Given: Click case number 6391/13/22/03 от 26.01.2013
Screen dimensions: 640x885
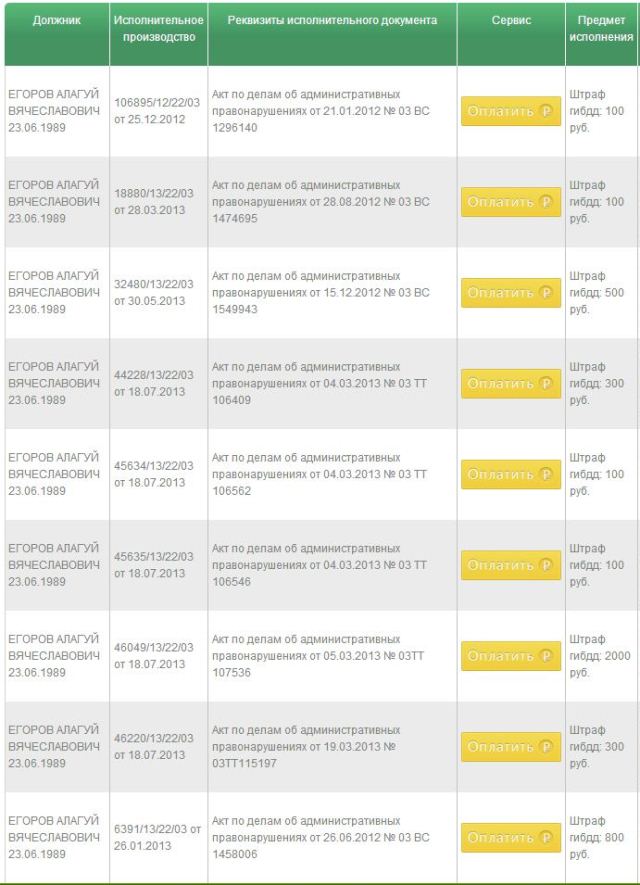Looking at the screenshot, I should pyautogui.click(x=158, y=838).
